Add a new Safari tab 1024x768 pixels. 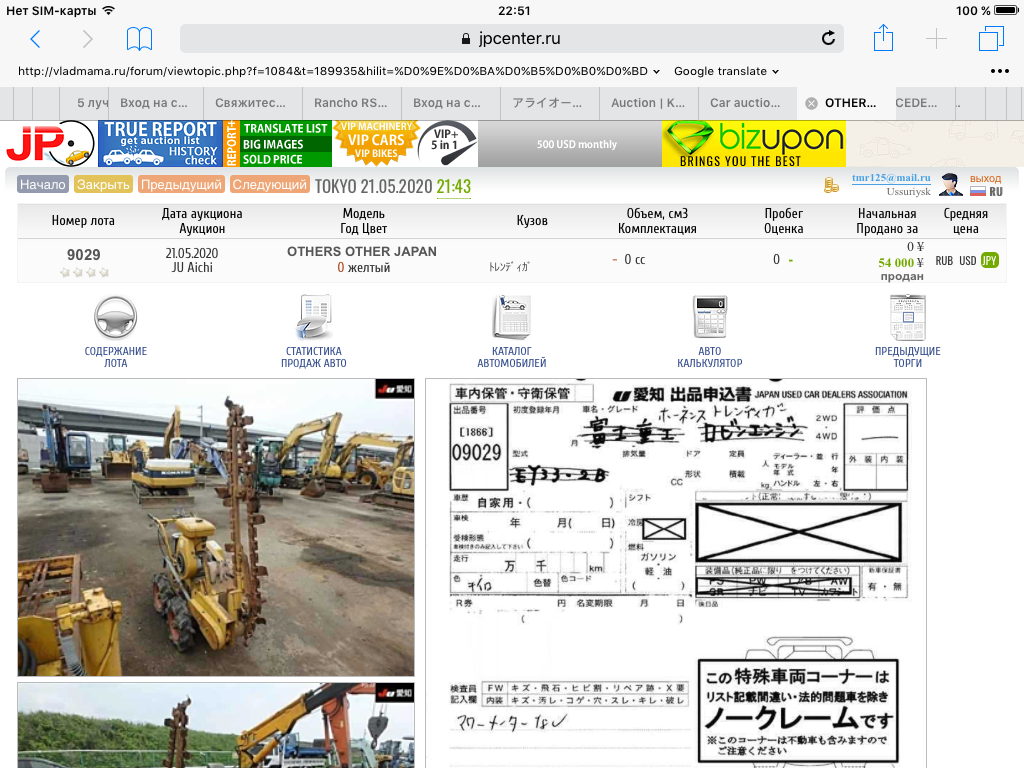click(936, 39)
